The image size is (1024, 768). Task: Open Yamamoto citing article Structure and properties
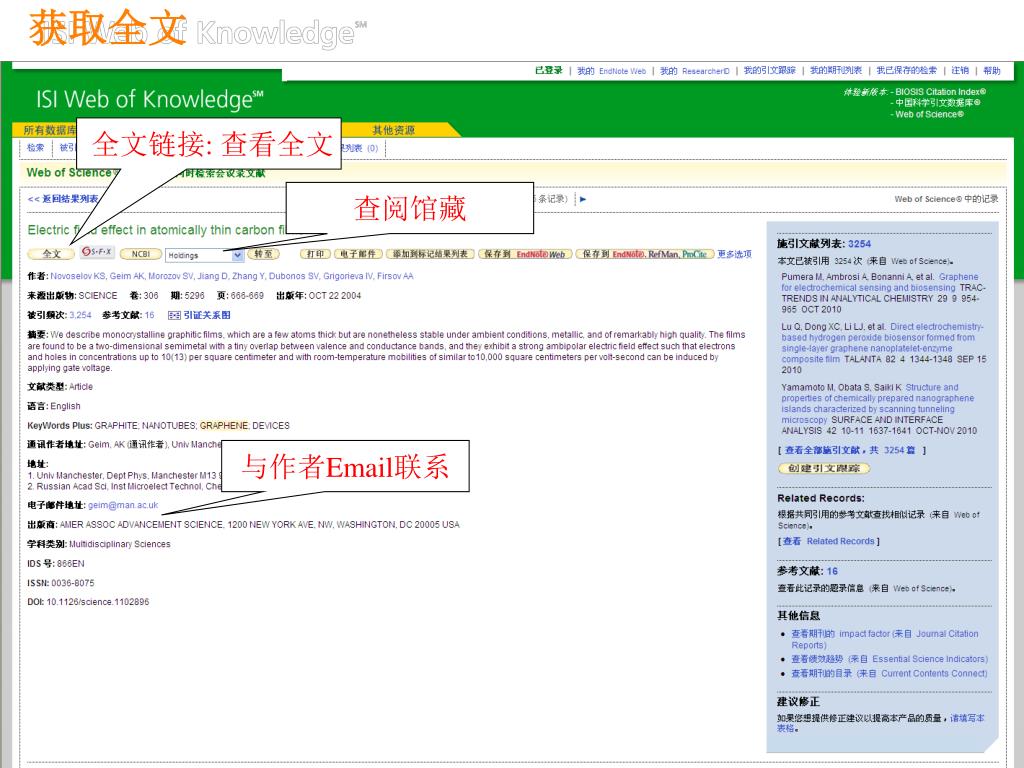877,404
